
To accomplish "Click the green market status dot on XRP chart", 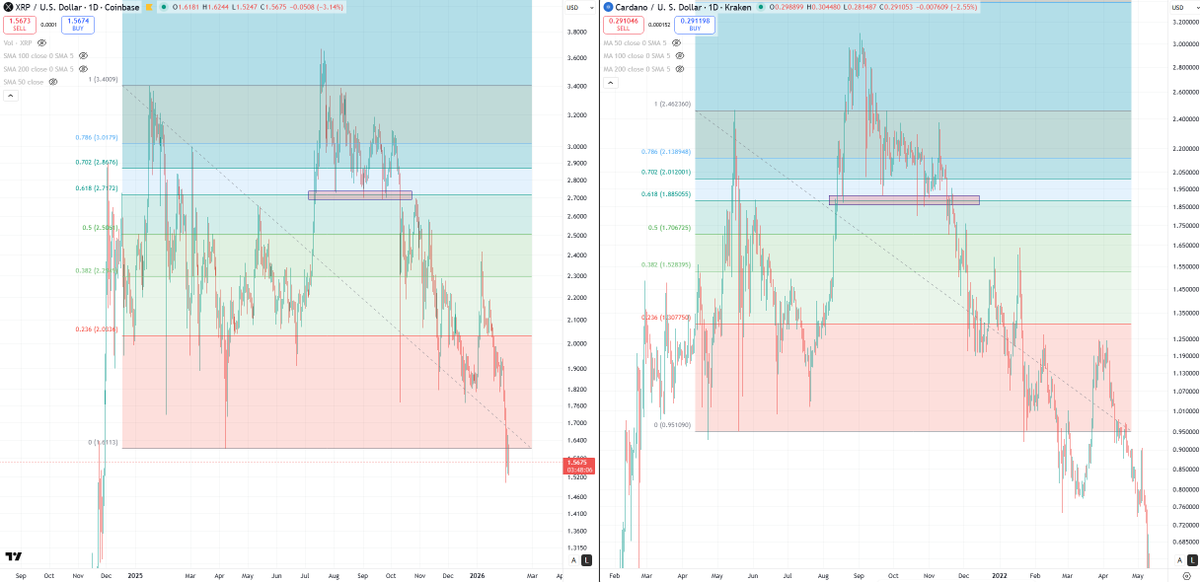I will pyautogui.click(x=162, y=7).
